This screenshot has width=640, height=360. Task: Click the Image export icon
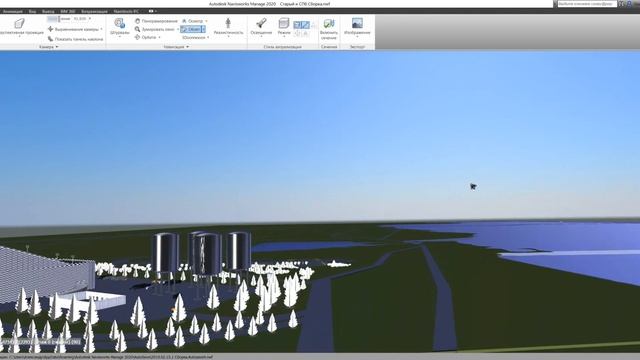(x=357, y=23)
